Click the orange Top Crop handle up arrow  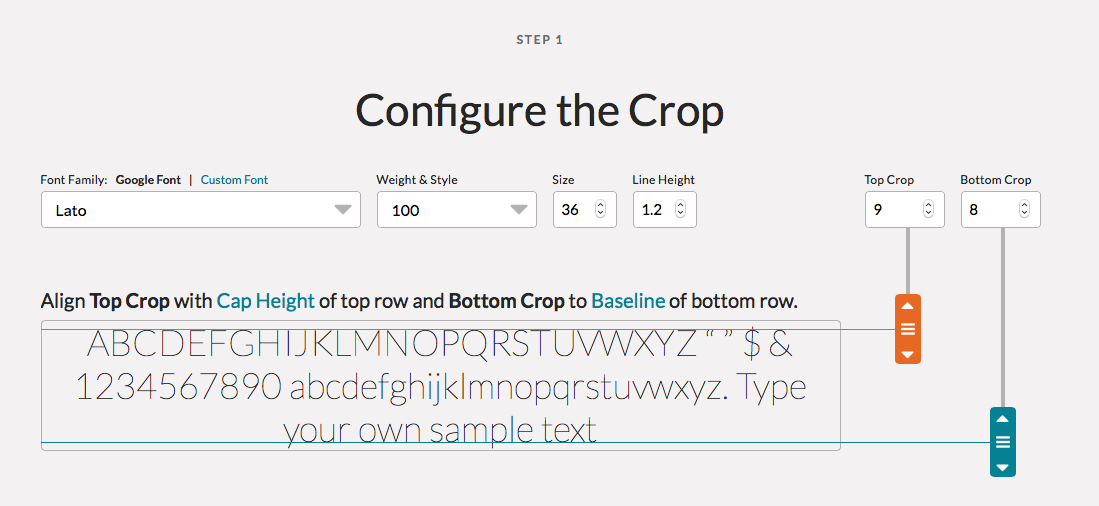click(x=908, y=305)
